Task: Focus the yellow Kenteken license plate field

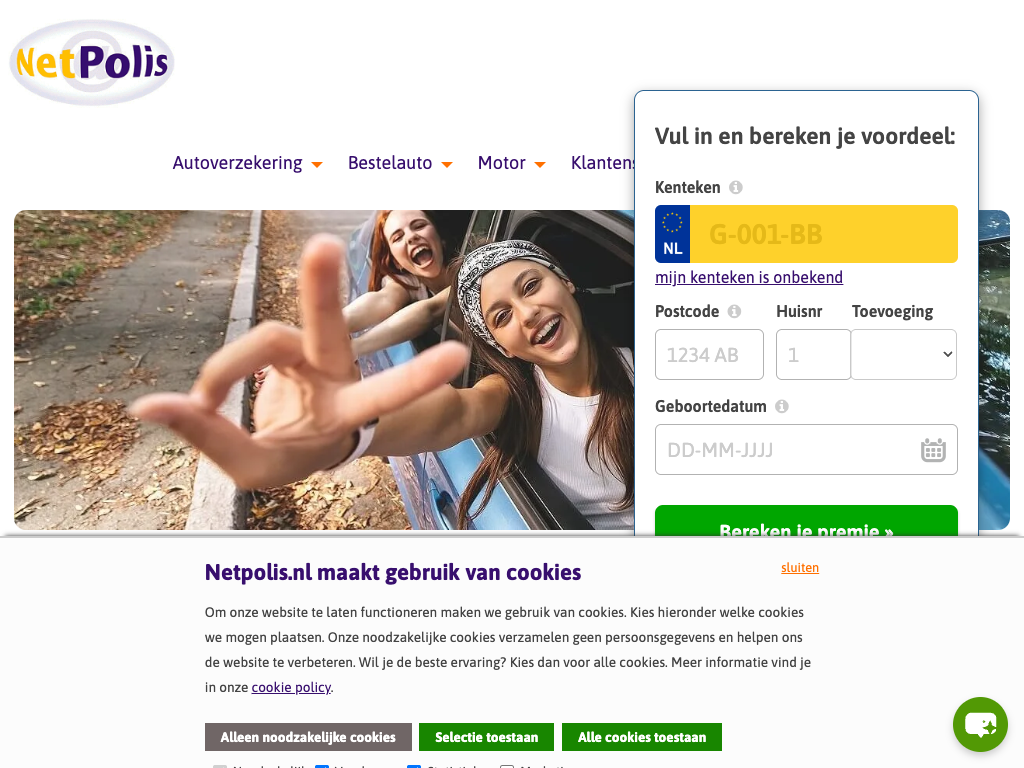Action: [x=824, y=234]
